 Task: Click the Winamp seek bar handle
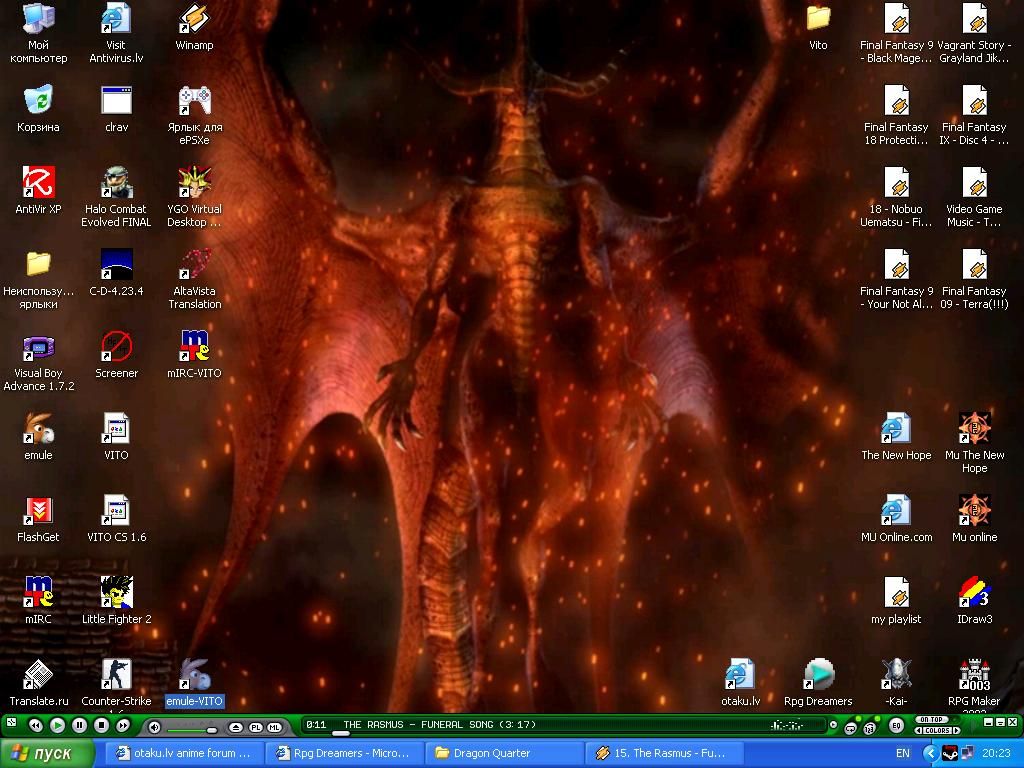340,733
